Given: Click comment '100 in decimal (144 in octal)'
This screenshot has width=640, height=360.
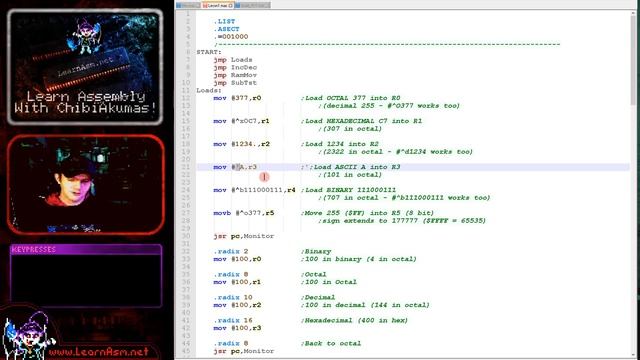Looking at the screenshot, I should click(365, 305).
